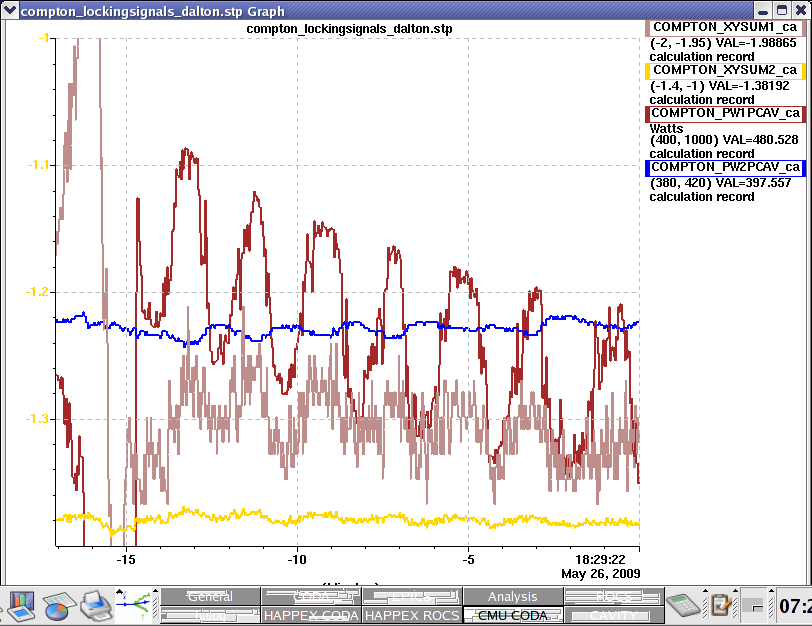The width and height of the screenshot is (812, 626).
Task: Open the pager mini desktop icon in panel
Action: click(753, 605)
